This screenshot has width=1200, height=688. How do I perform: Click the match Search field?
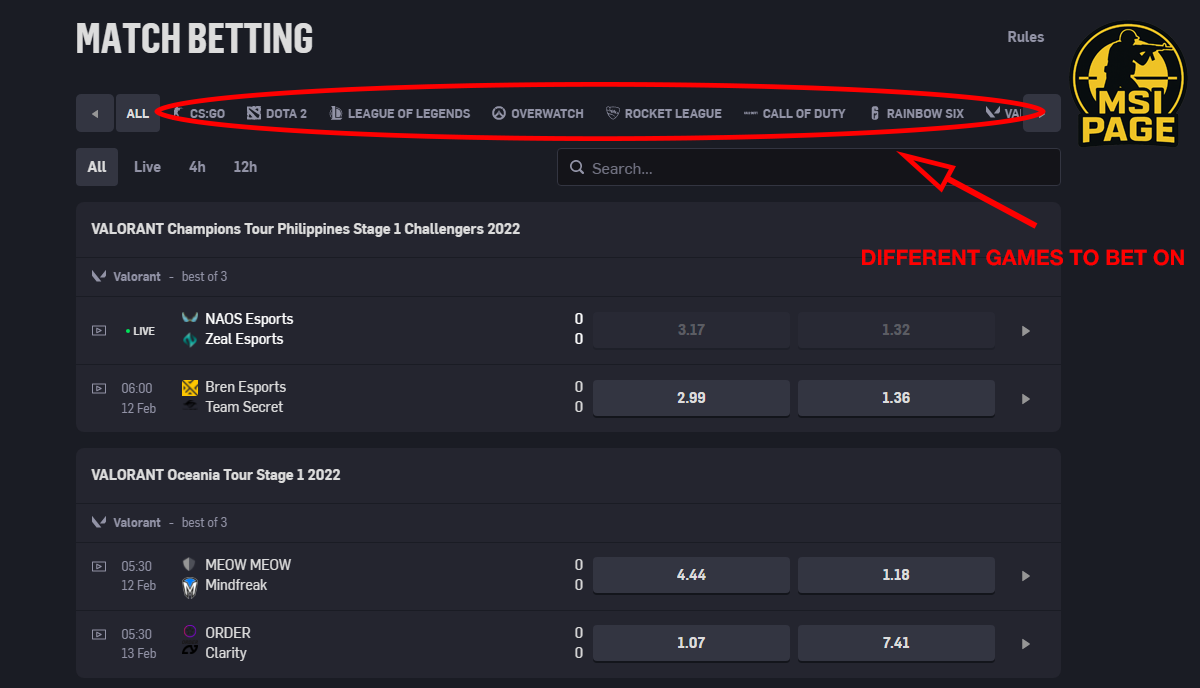808,167
